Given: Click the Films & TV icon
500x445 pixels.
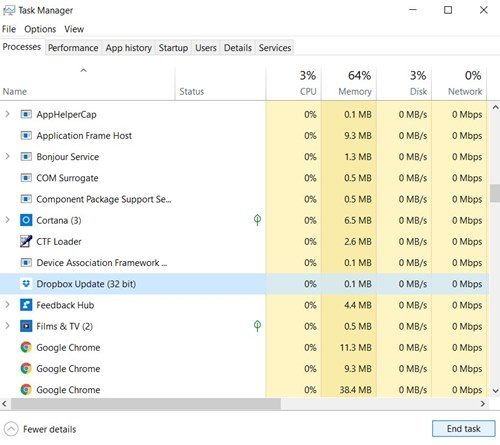Looking at the screenshot, I should coord(26,326).
